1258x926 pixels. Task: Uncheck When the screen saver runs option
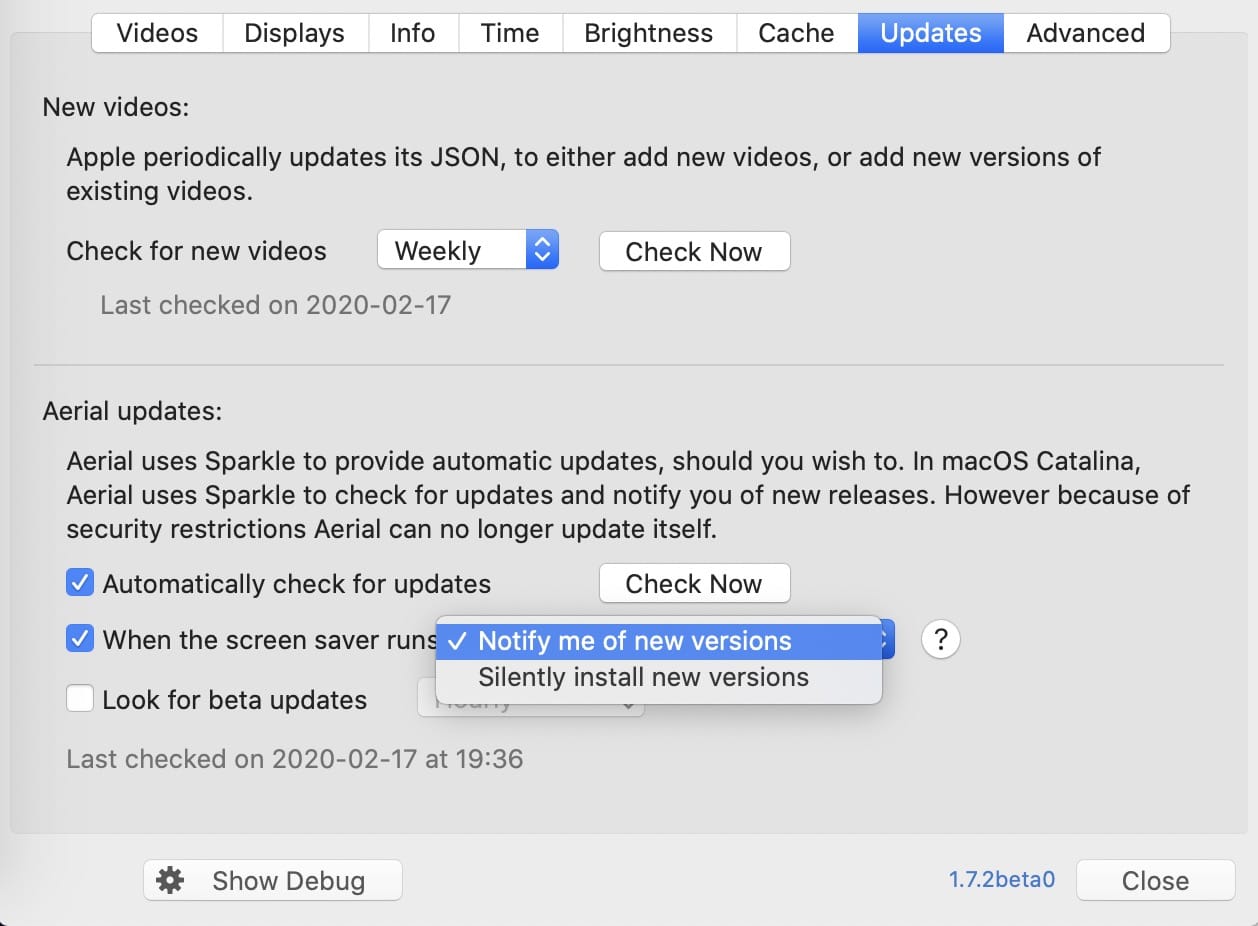(x=80, y=639)
